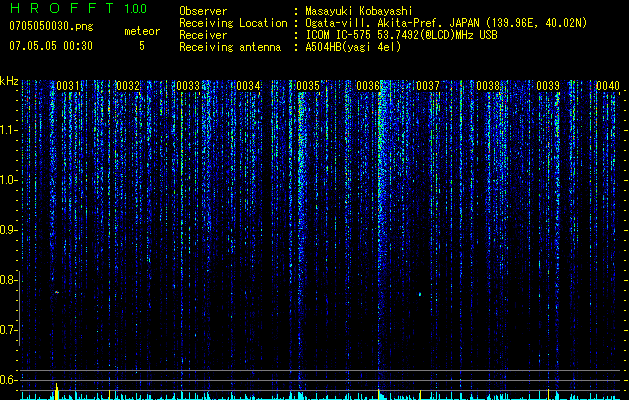Viewport: 629px width, 400px height.
Task: Click the 0.7 frequency axis label
Action: coord(8,330)
